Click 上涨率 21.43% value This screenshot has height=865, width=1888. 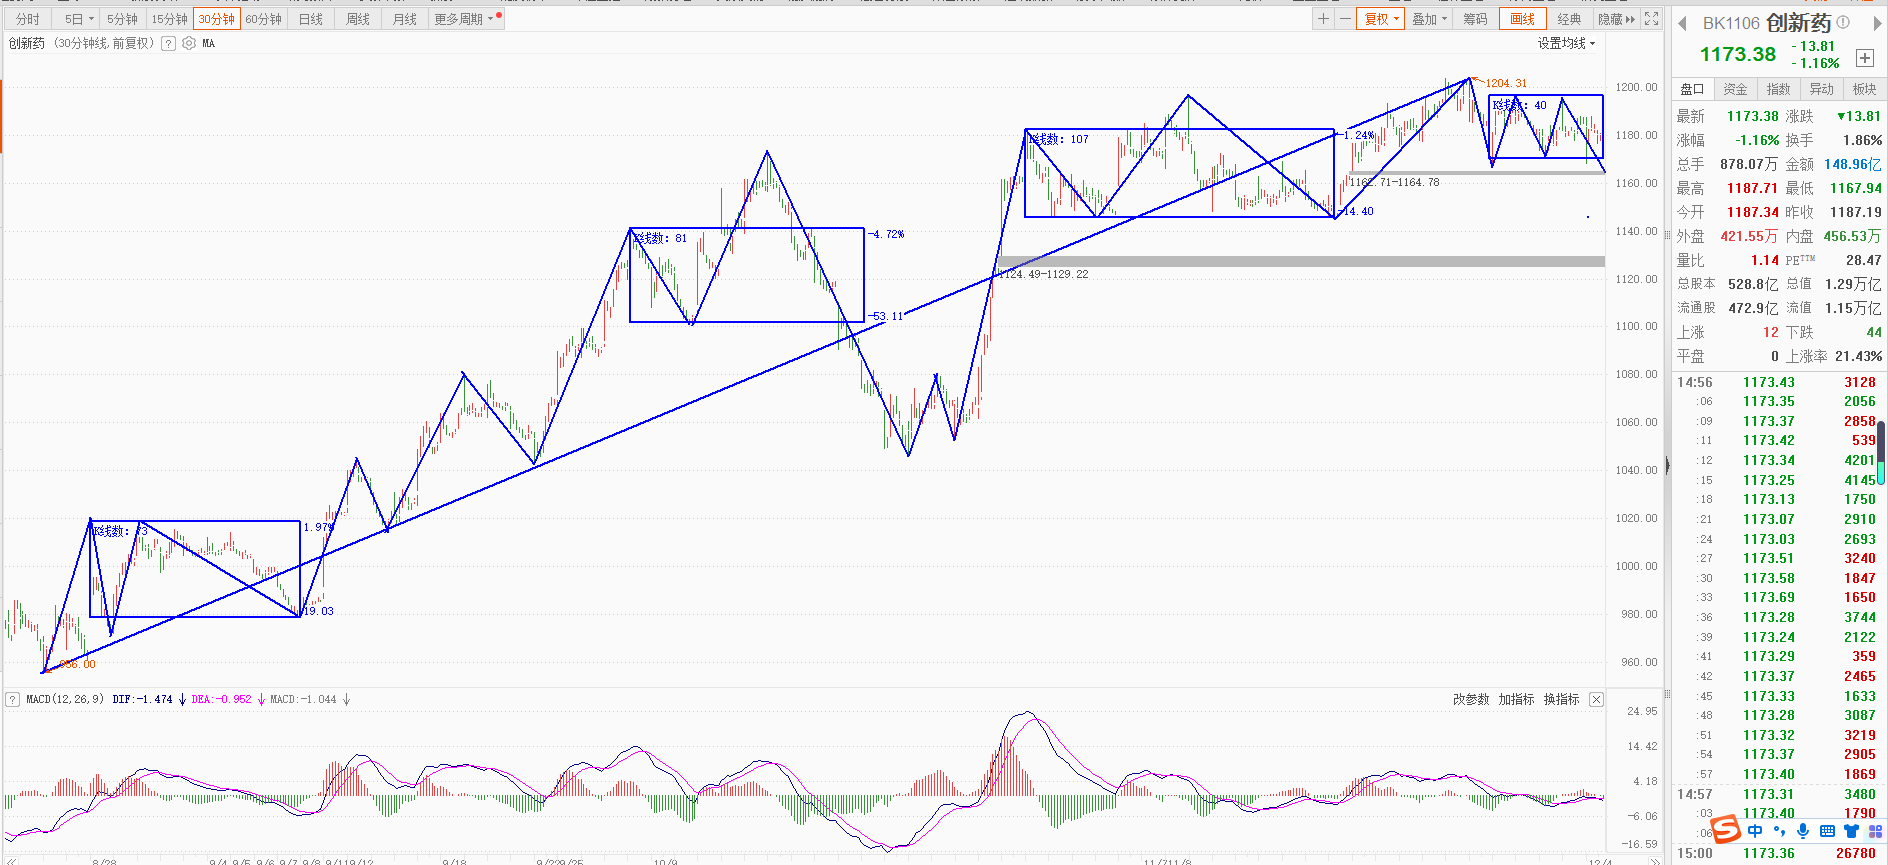click(1858, 356)
